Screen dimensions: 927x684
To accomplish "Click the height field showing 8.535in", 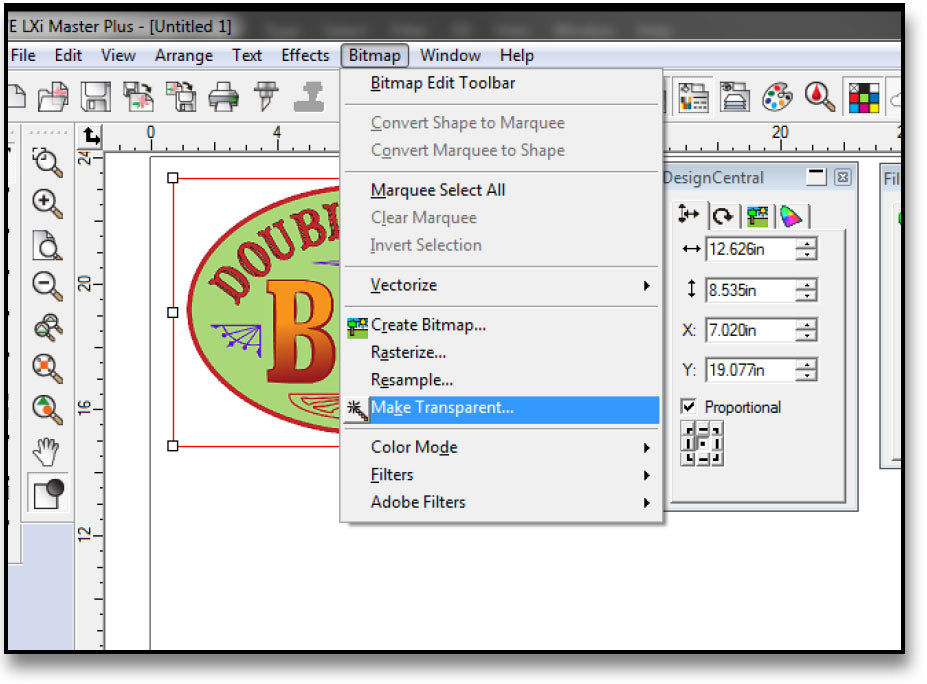I will click(750, 290).
